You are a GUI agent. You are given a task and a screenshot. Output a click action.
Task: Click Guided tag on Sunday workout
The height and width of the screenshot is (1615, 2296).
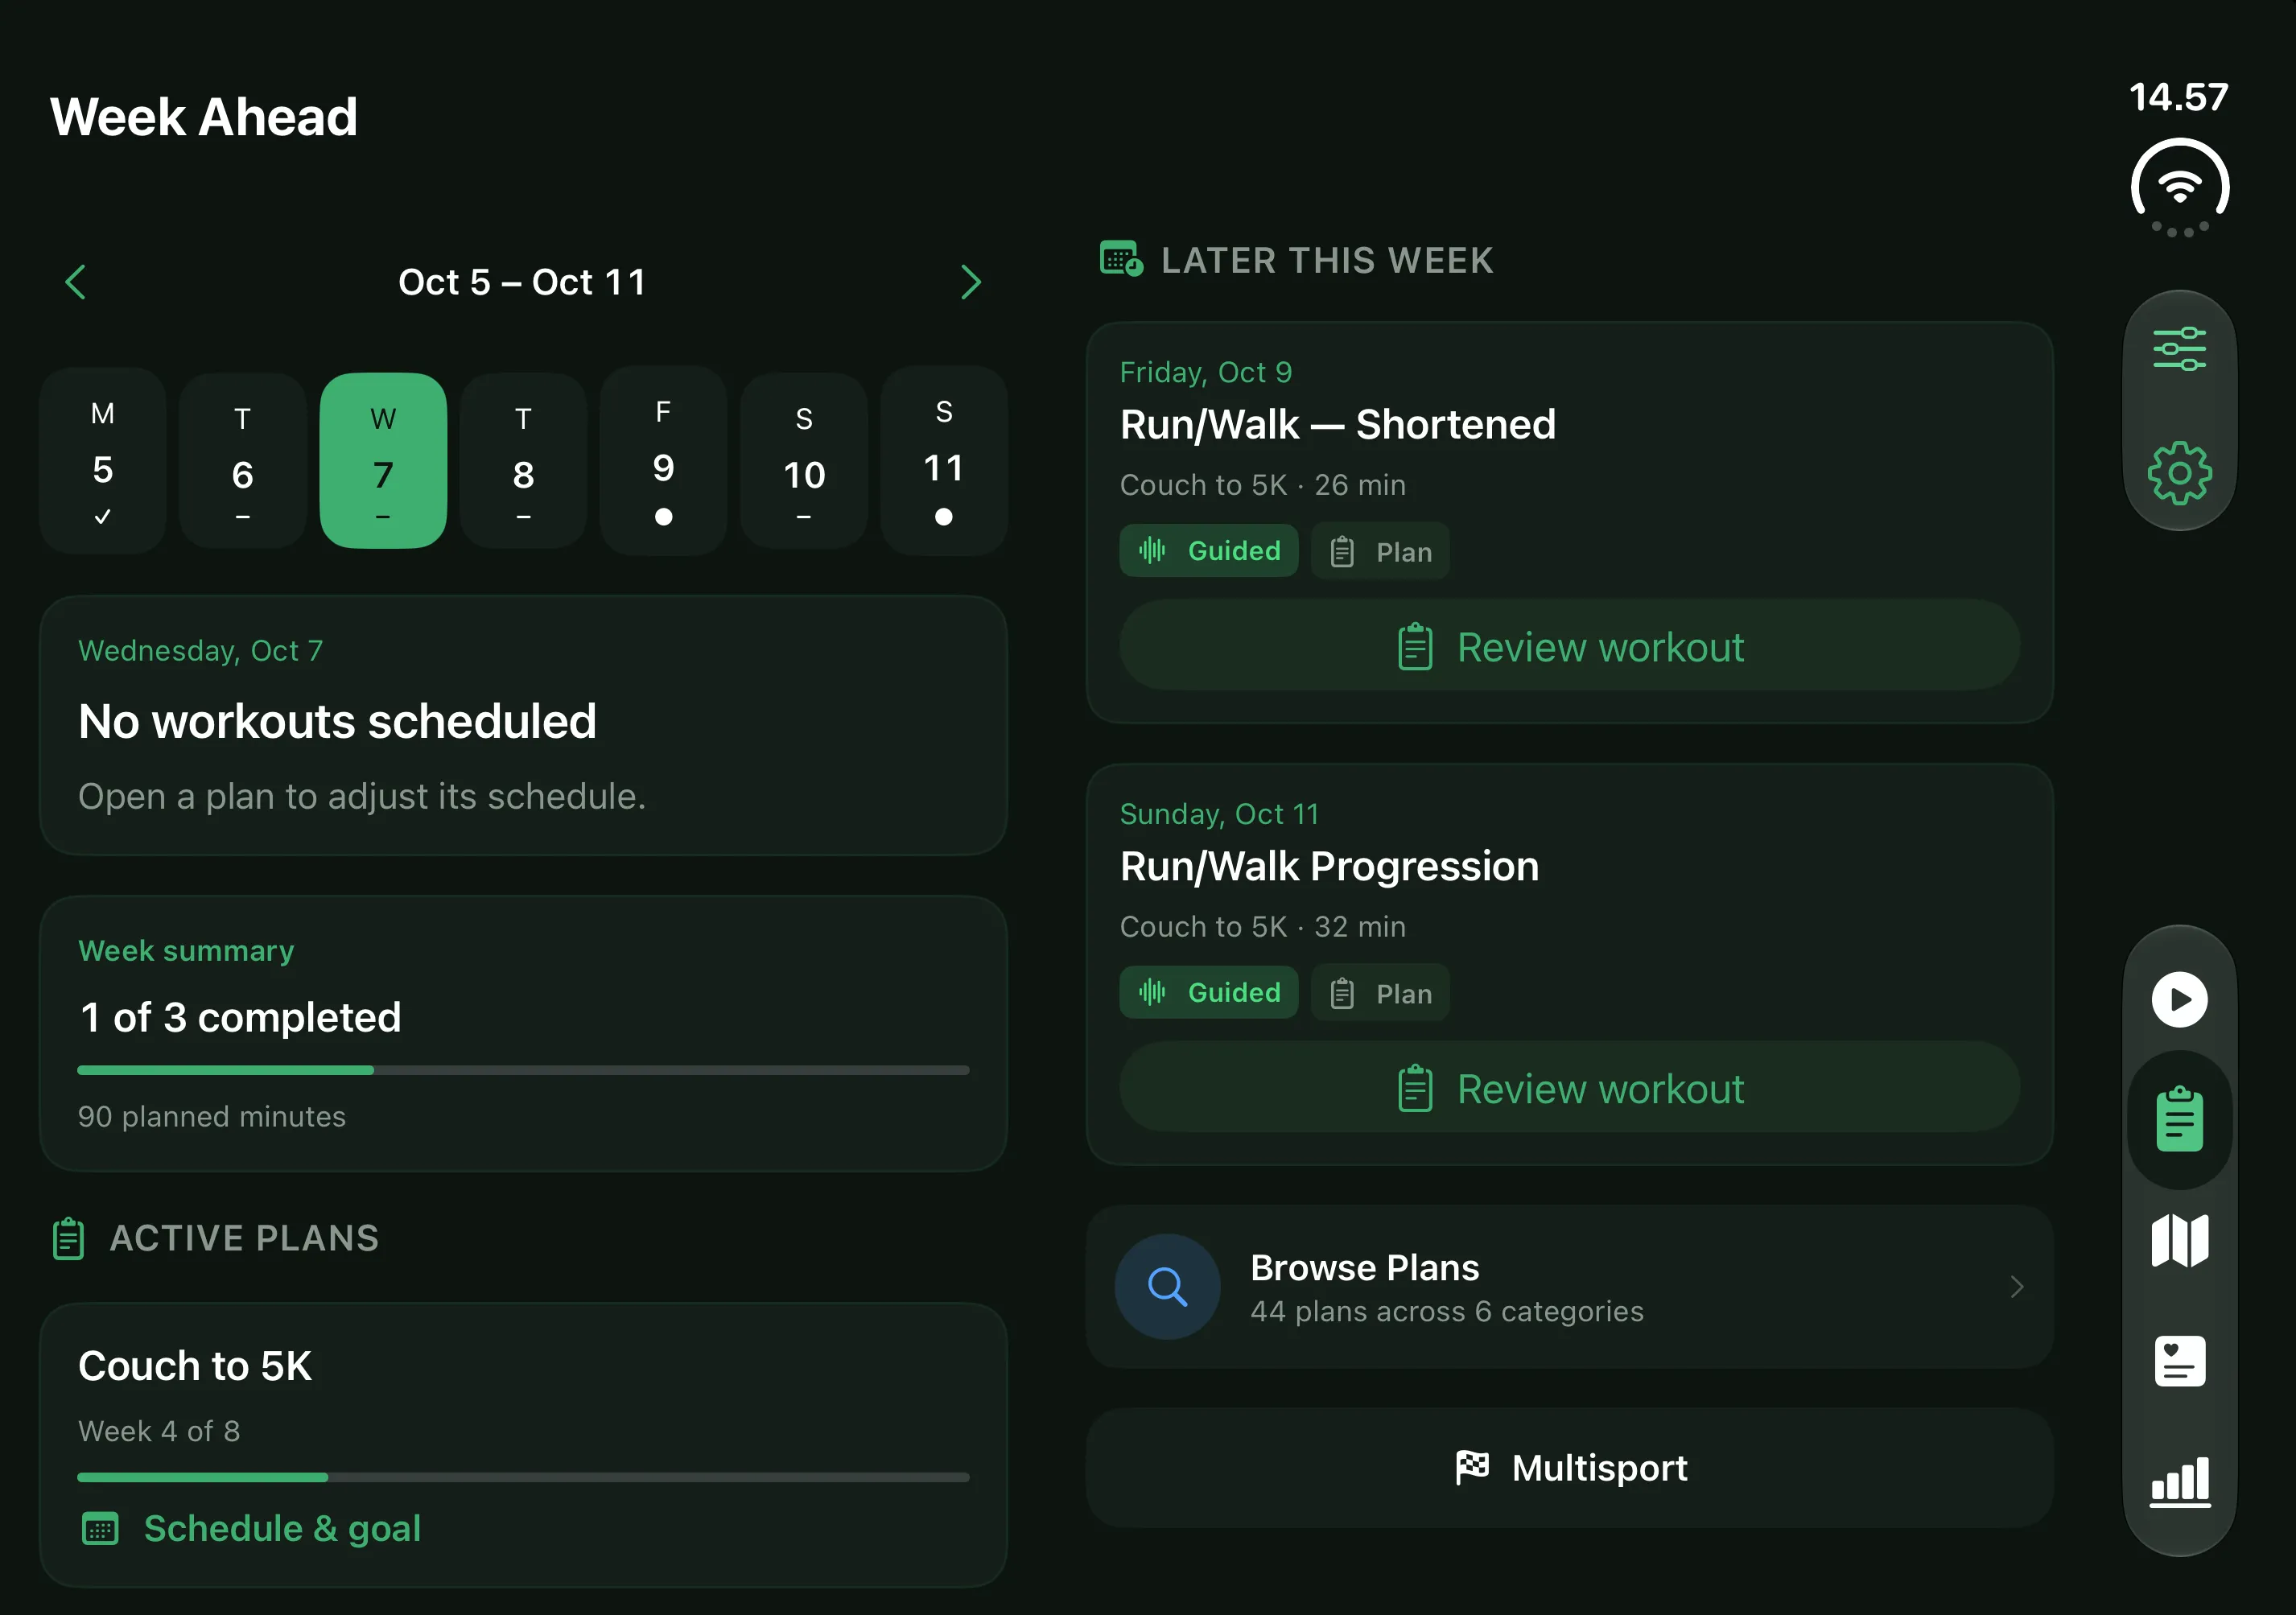pyautogui.click(x=1209, y=993)
